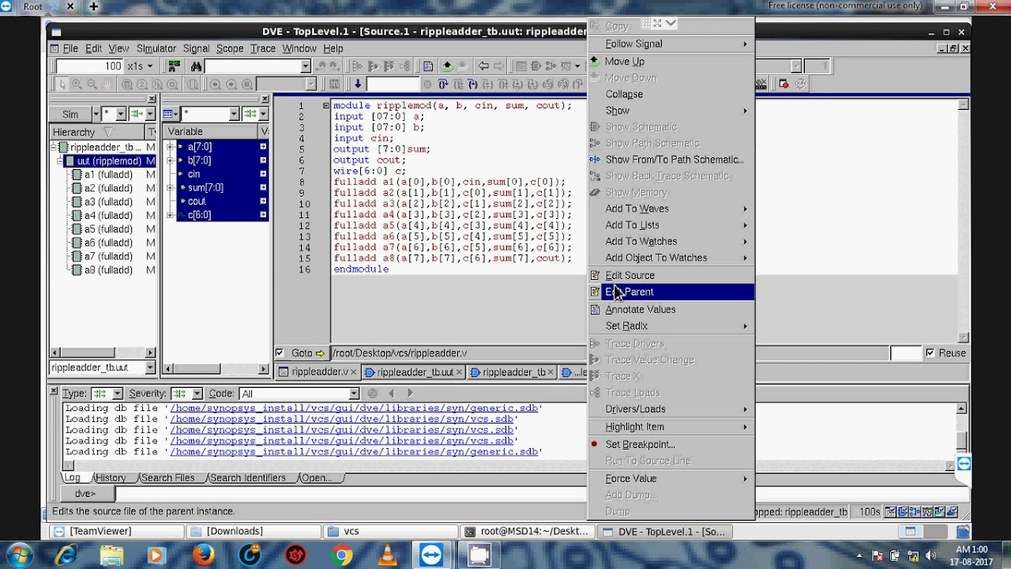Click the Edit Source menu icon
Image resolution: width=1011 pixels, height=569 pixels.
[x=594, y=275]
